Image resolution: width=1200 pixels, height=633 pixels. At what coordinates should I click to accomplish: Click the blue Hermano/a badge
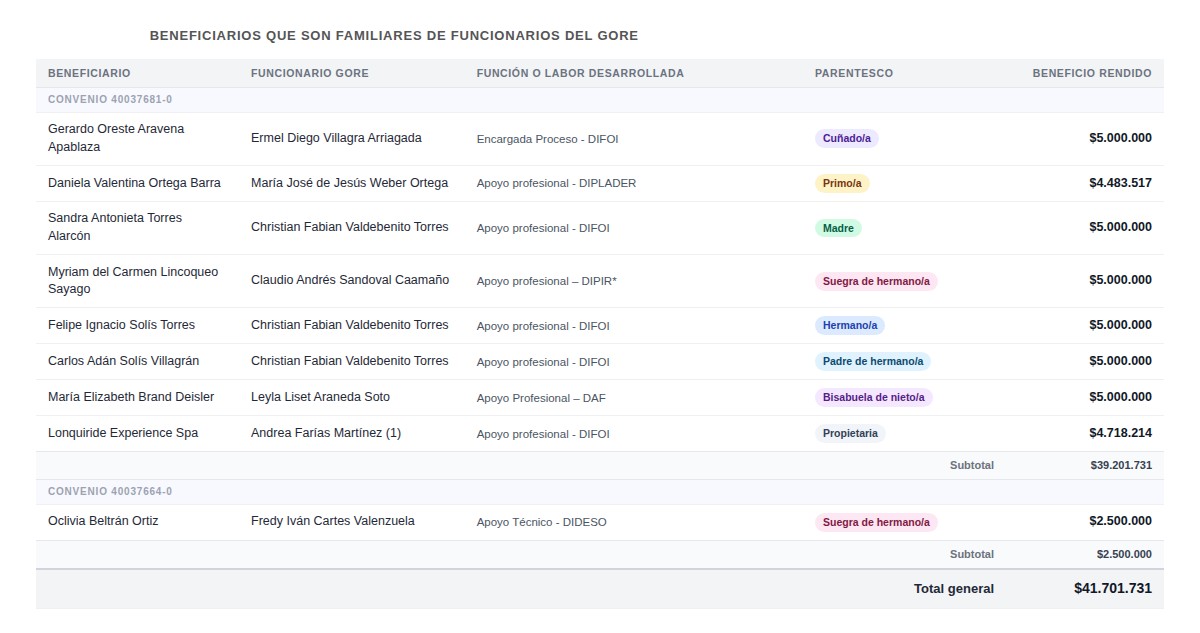[849, 325]
